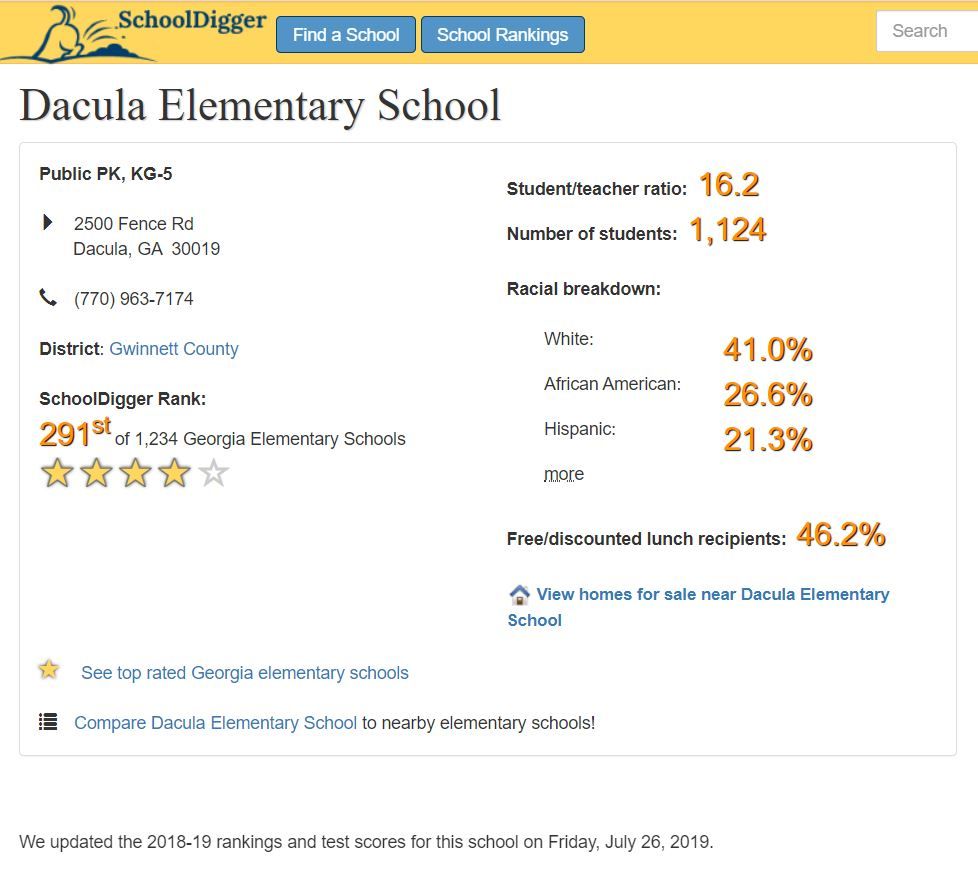Click the gold star icon beside top rated link

[x=48, y=669]
